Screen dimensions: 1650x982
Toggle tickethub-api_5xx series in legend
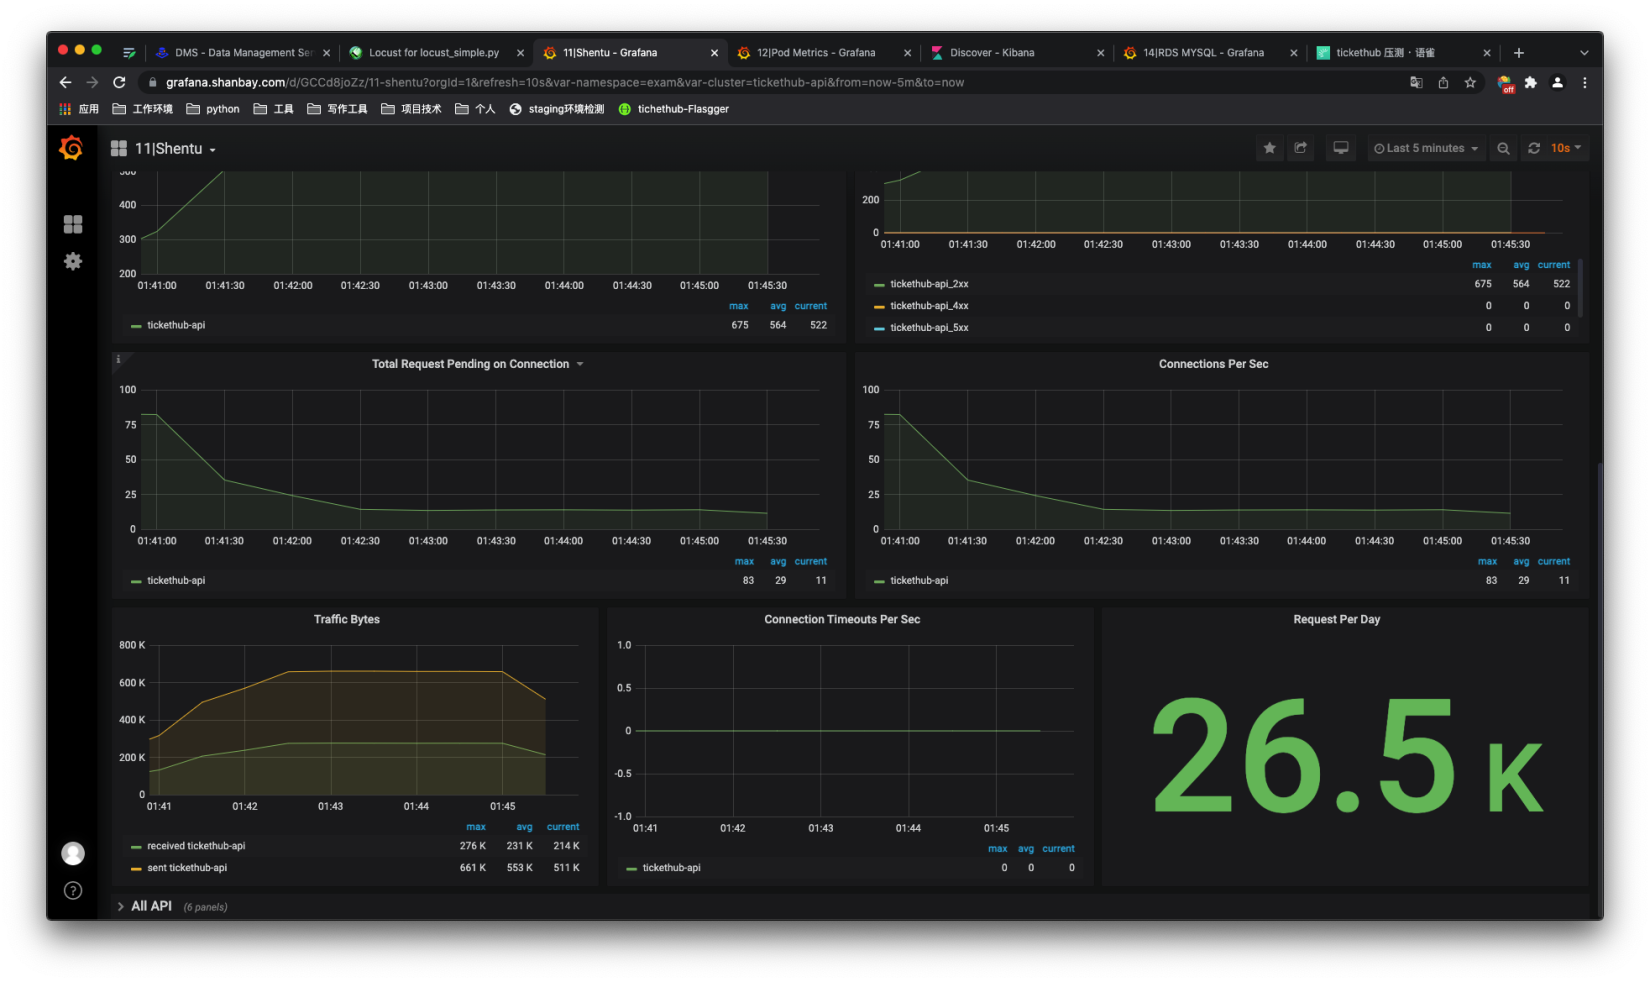[x=929, y=328]
